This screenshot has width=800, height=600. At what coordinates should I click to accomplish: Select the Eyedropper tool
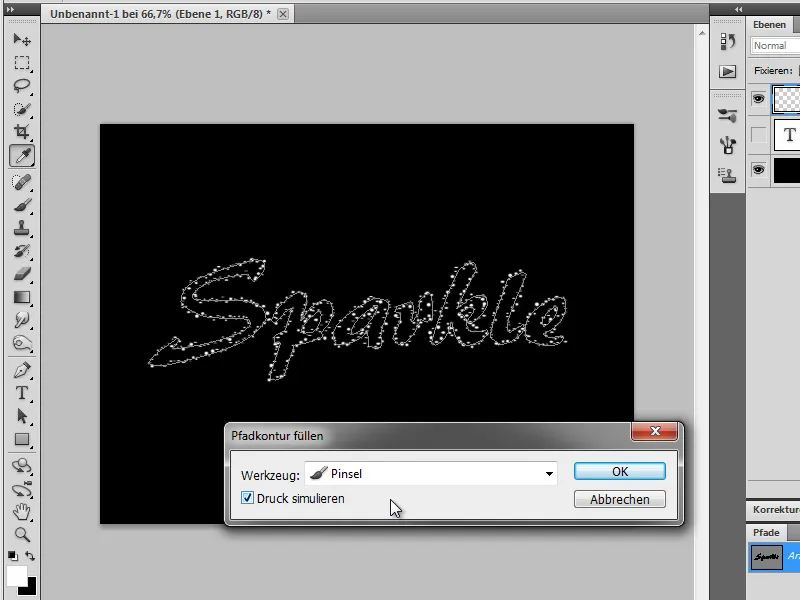(x=22, y=156)
